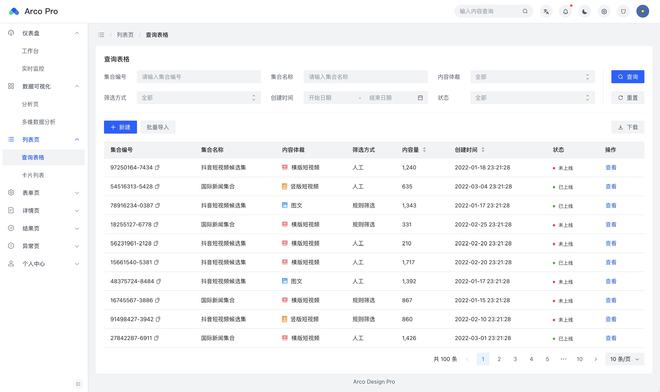
Task: Open the page settings gear icon
Action: point(604,11)
